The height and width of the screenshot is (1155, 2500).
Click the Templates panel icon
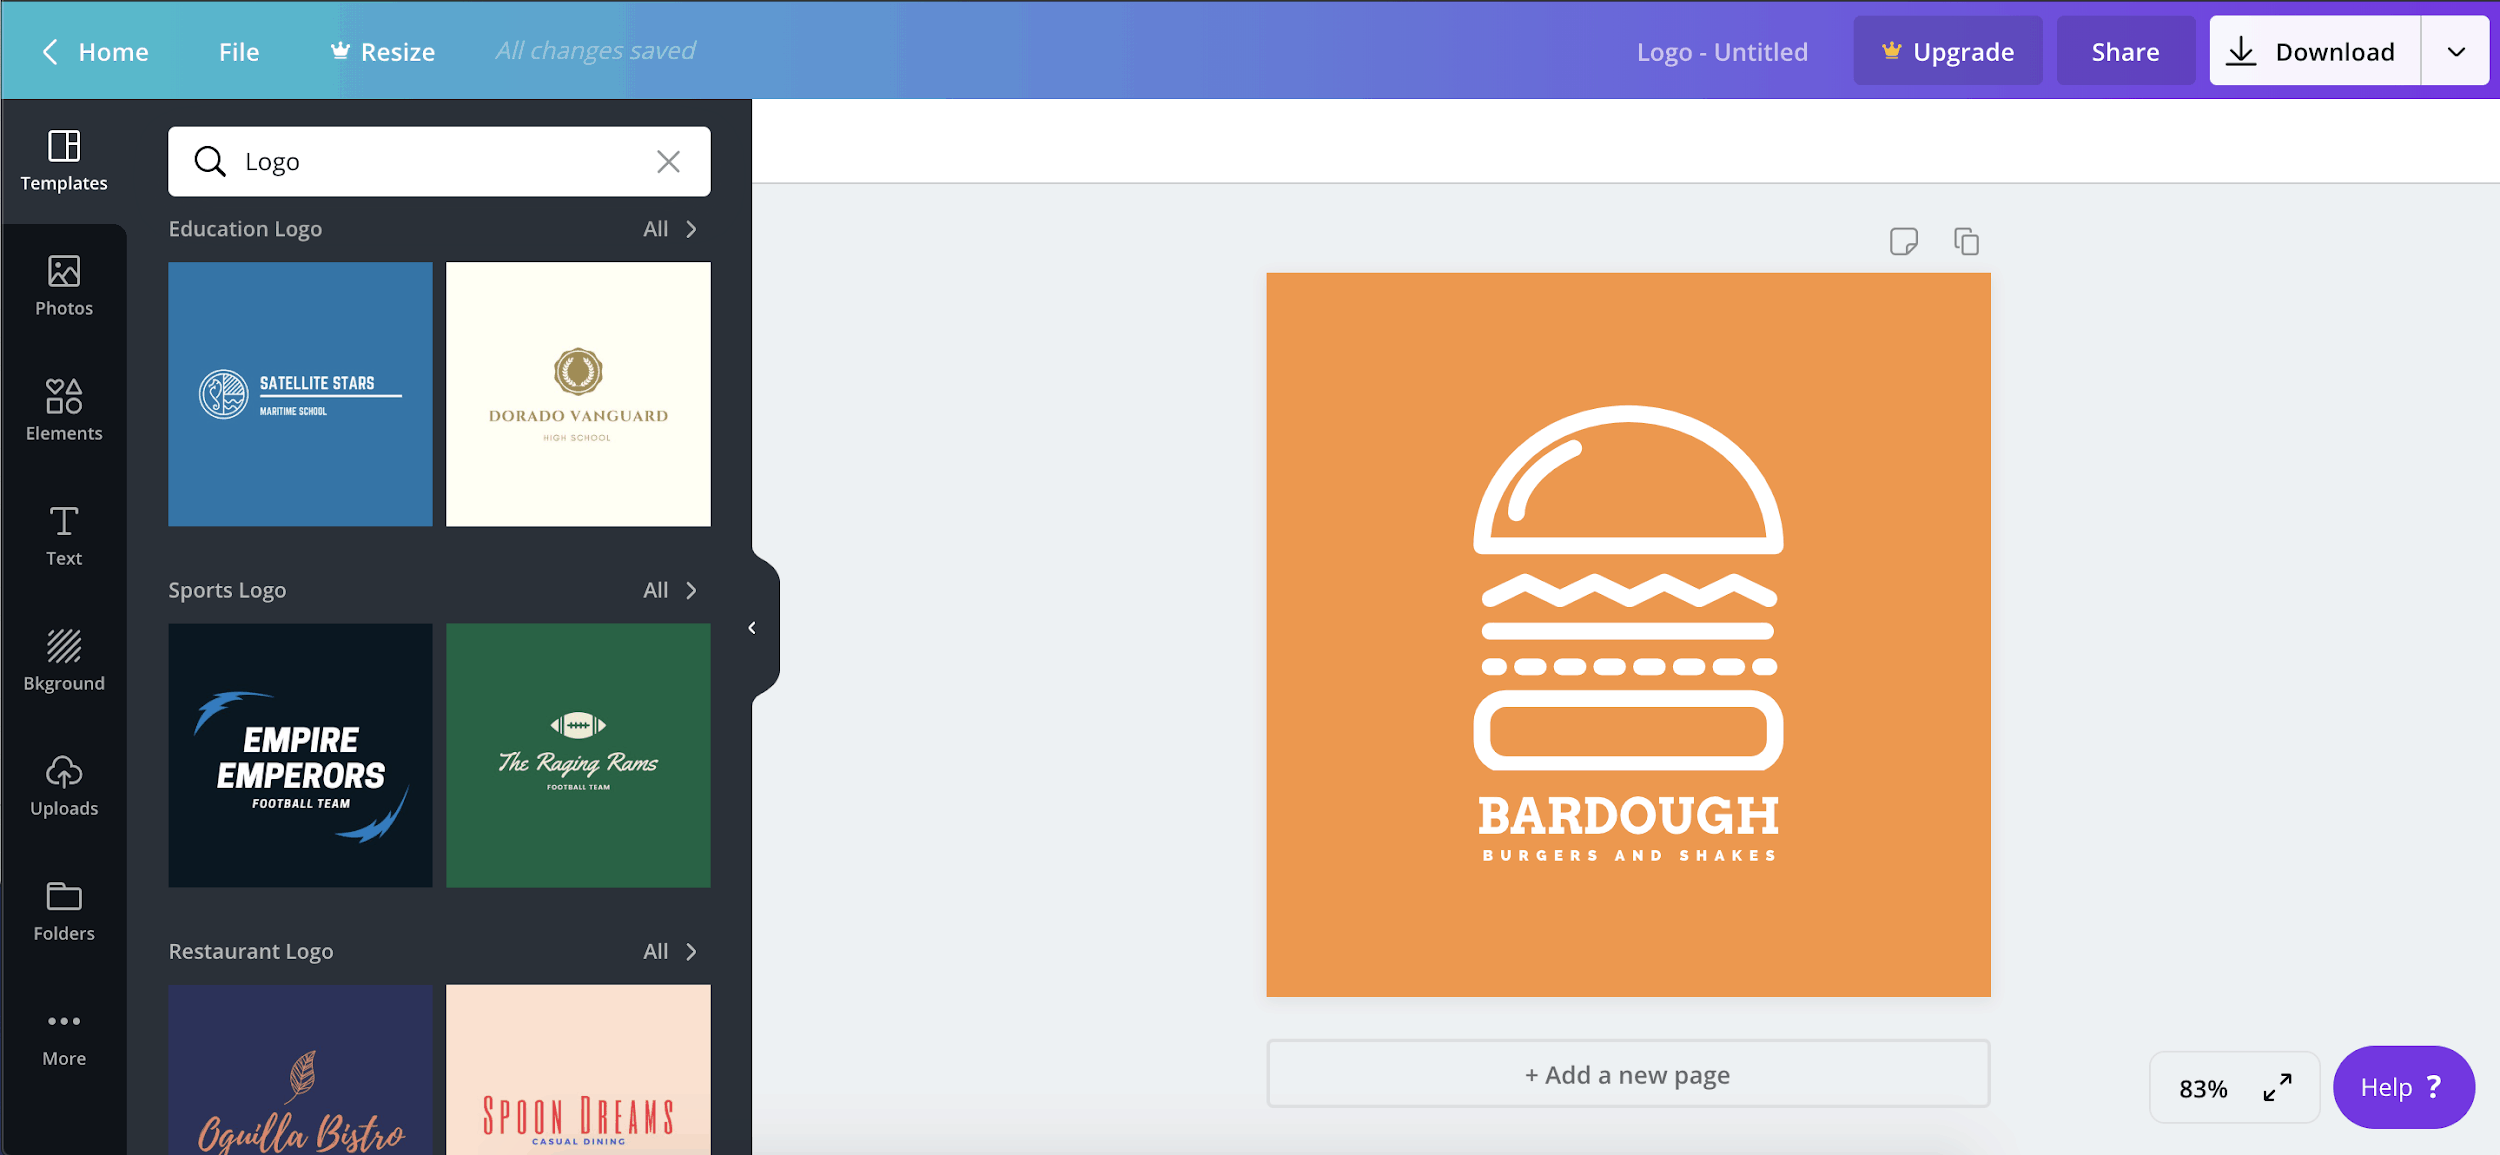coord(64,156)
